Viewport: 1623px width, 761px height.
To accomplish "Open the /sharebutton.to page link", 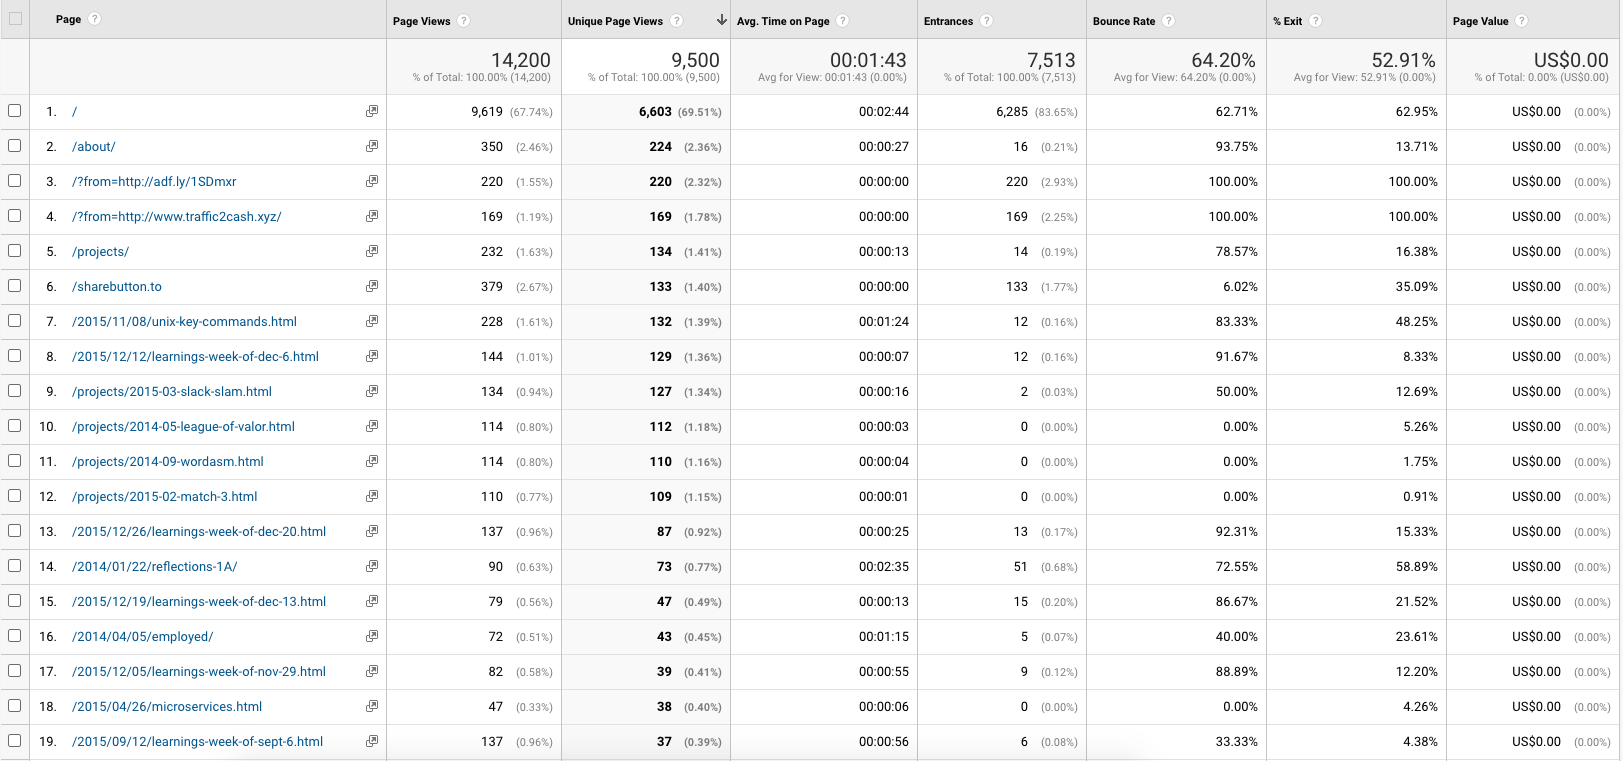I will pyautogui.click(x=117, y=287).
